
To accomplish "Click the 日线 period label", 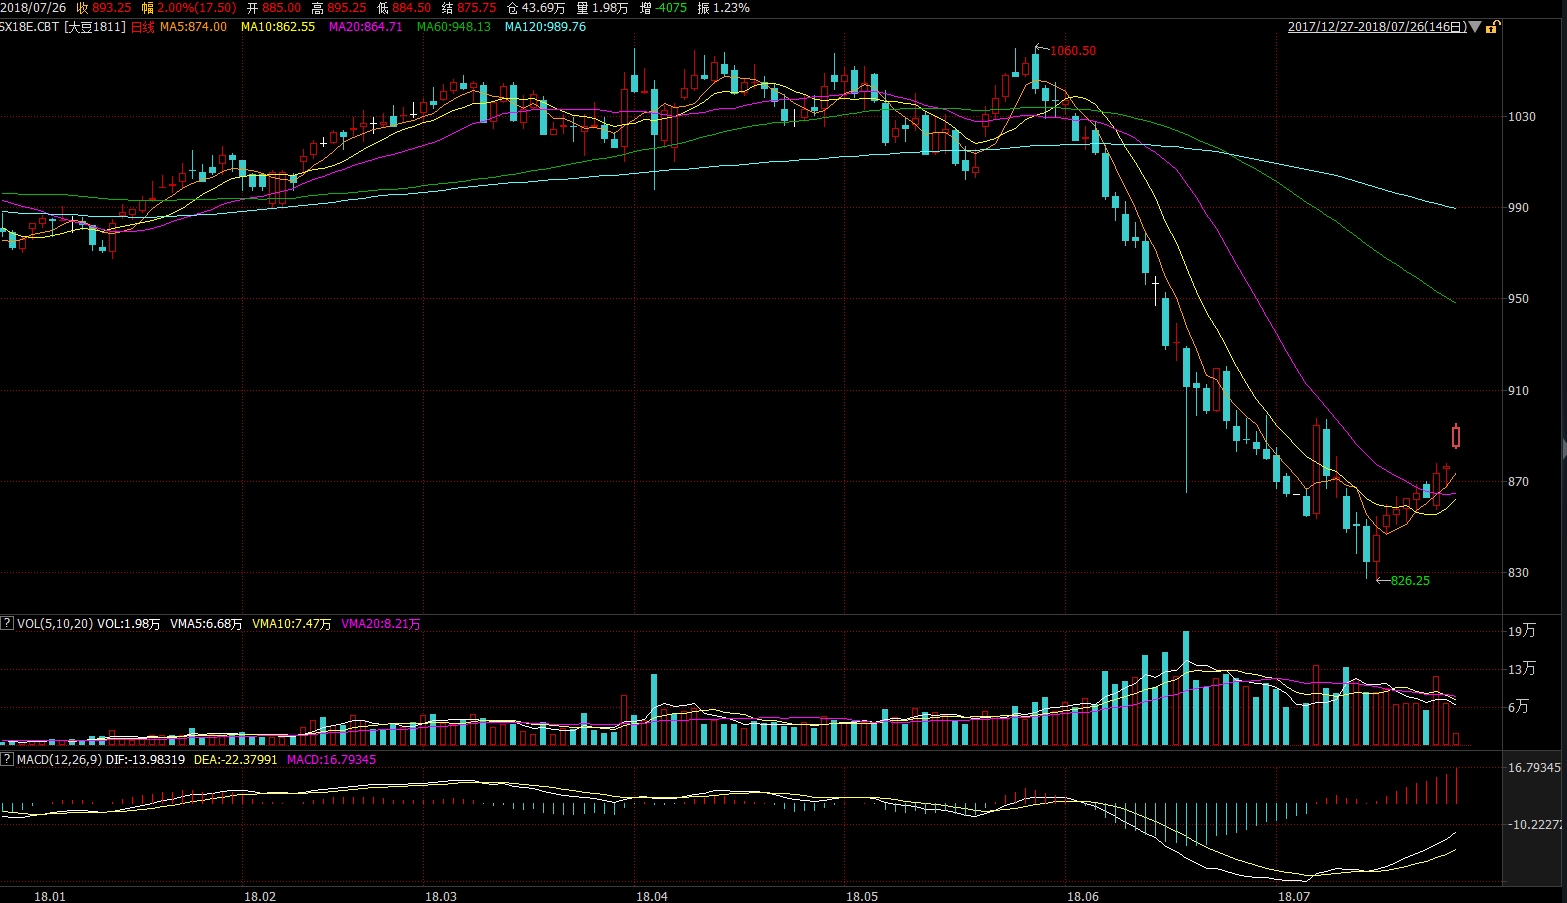I will click(x=143, y=27).
